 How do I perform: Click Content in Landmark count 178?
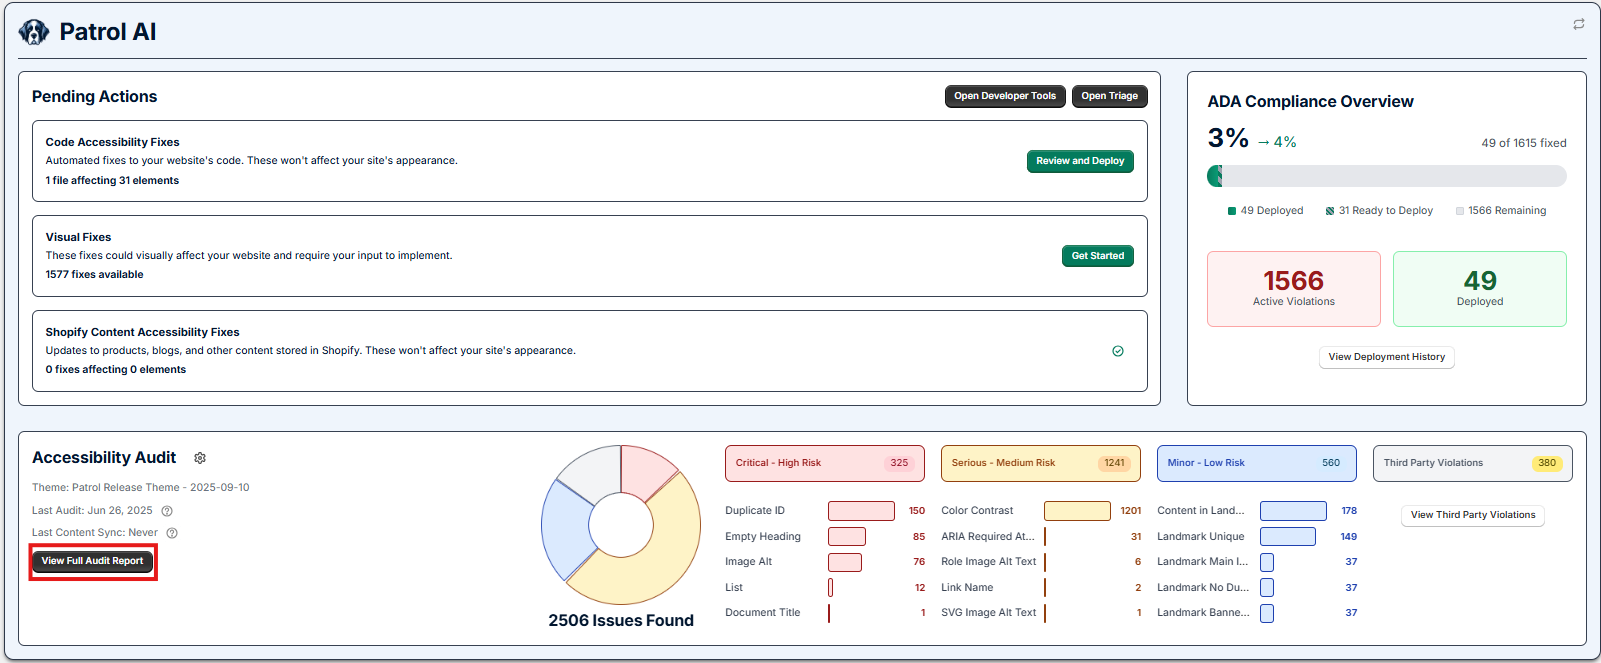click(1349, 511)
